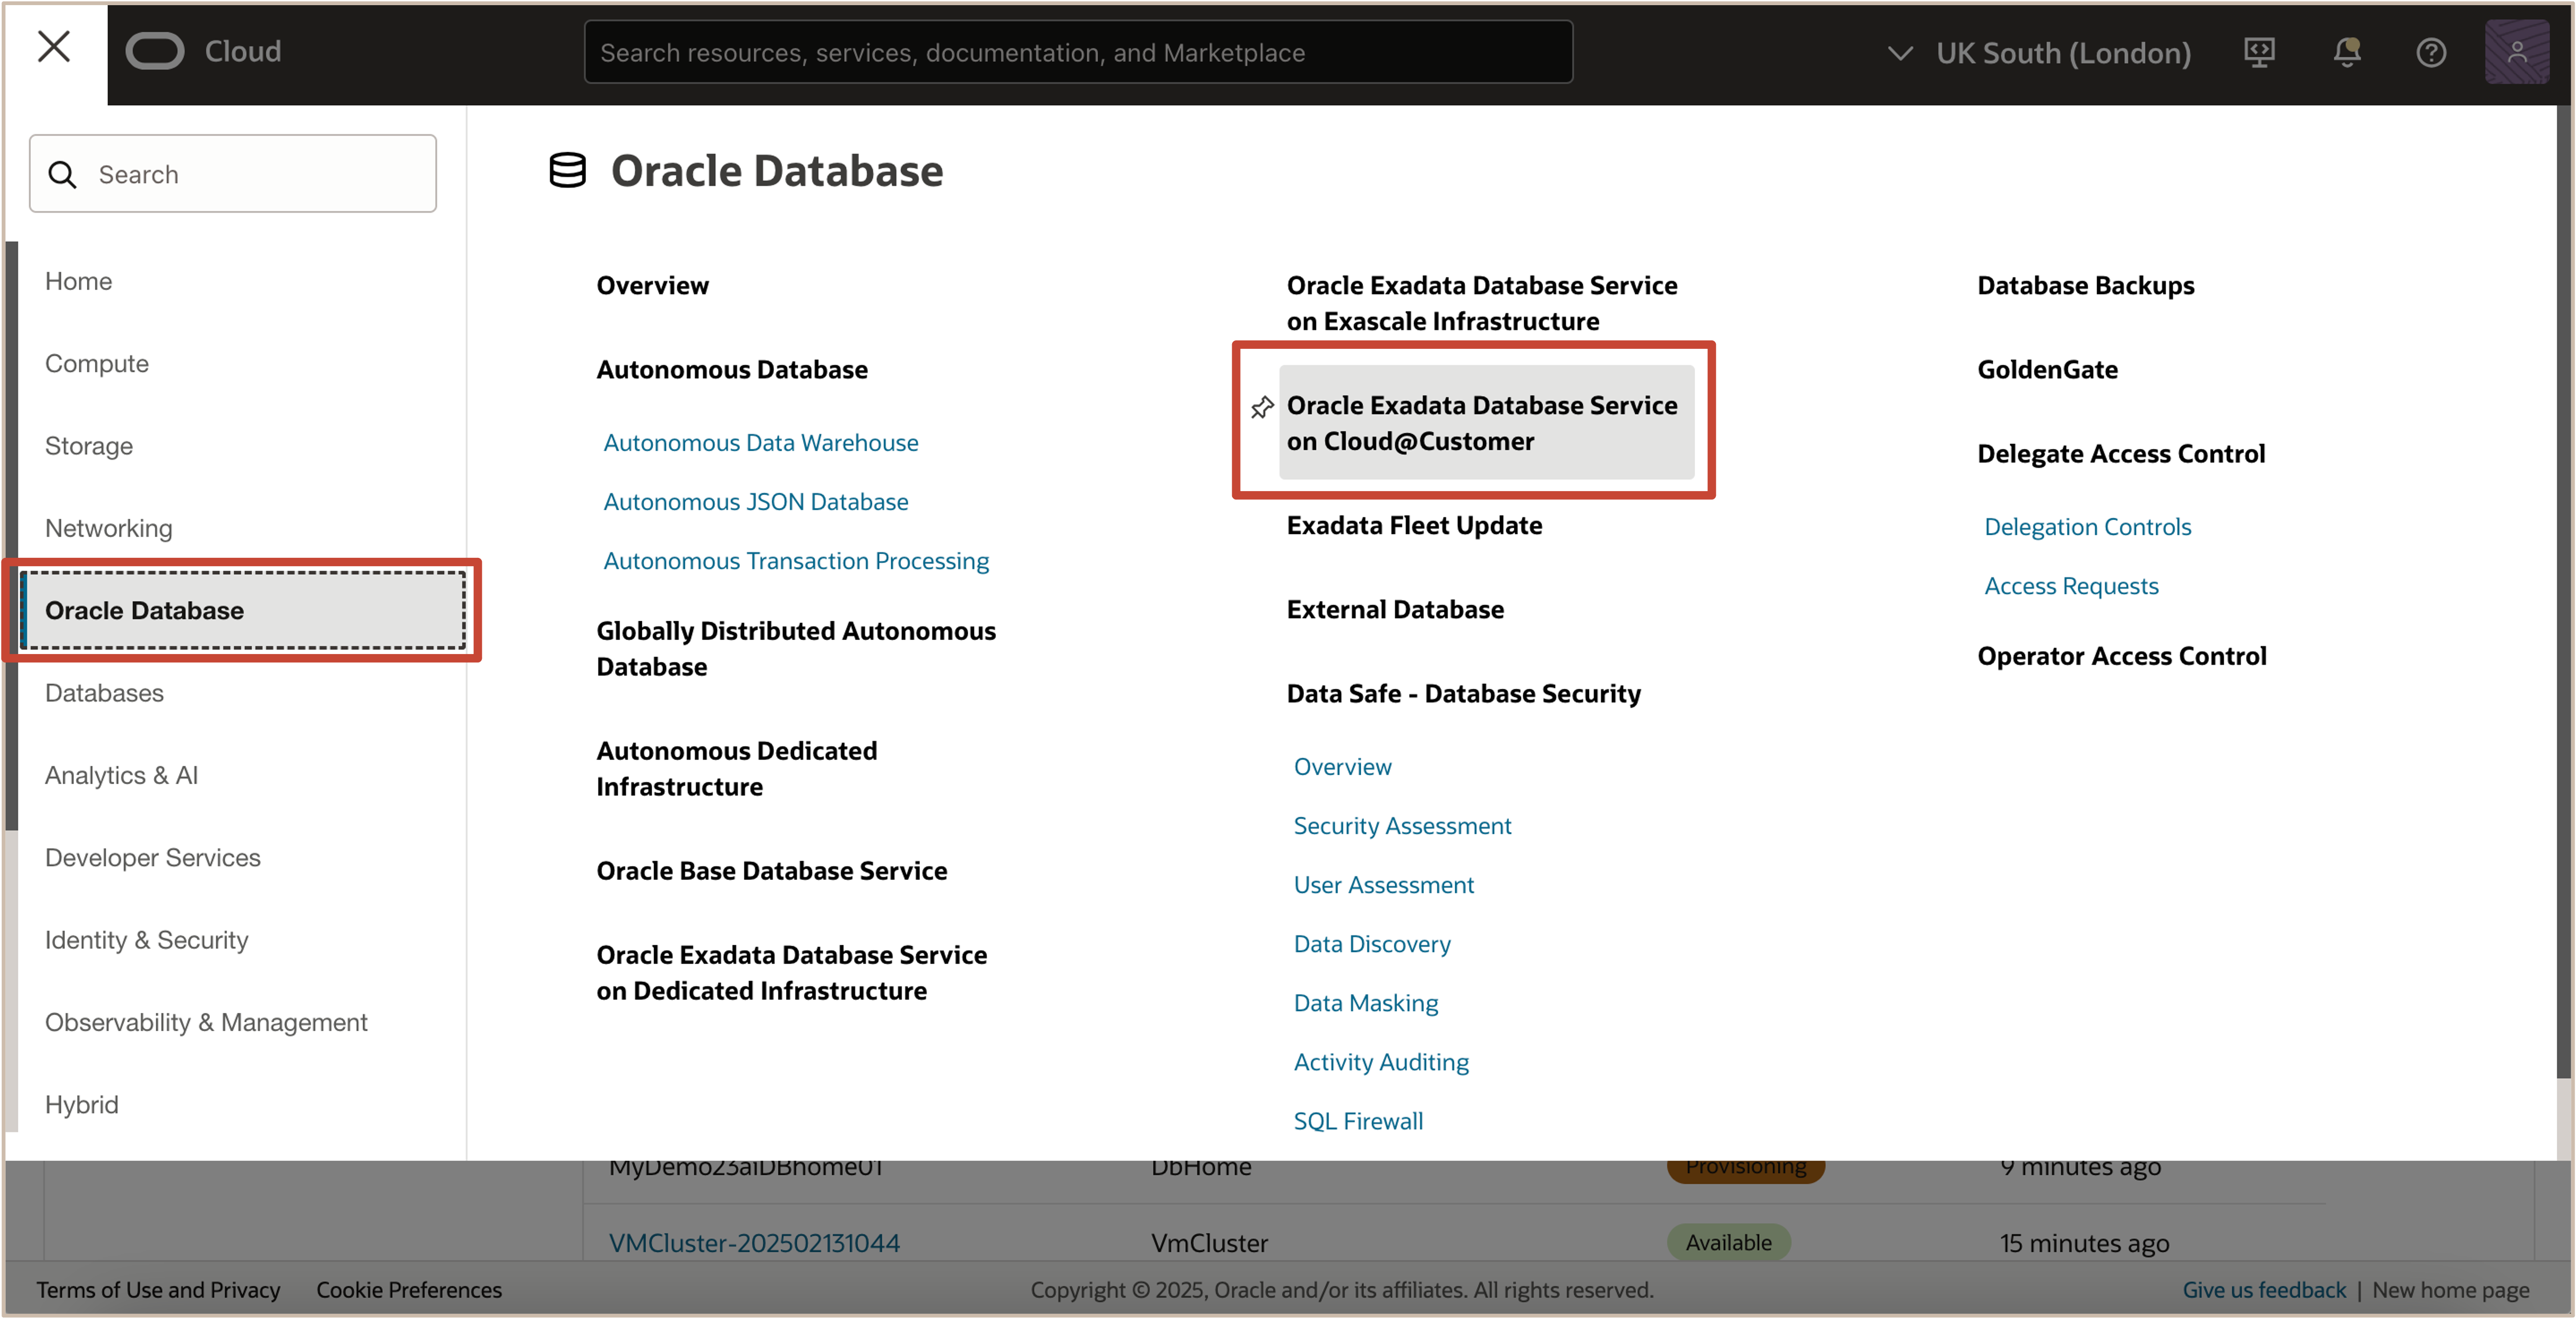
Task: Open the help question mark icon
Action: tap(2431, 52)
